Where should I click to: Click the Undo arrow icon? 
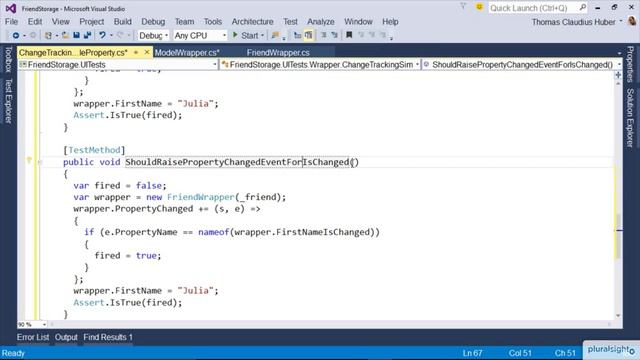point(102,36)
